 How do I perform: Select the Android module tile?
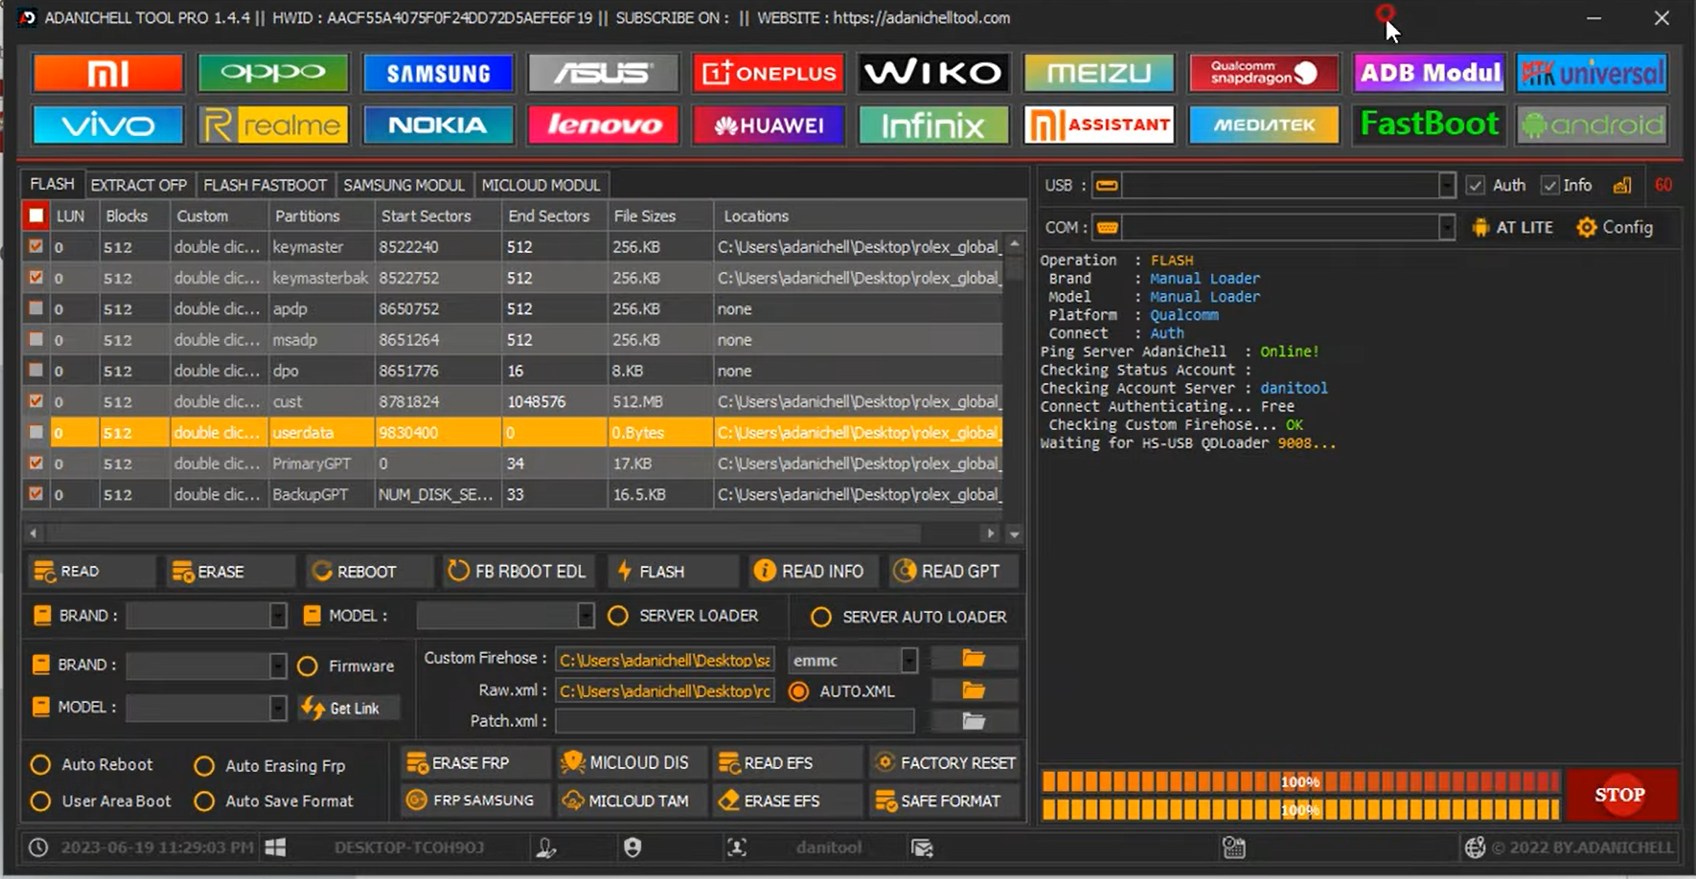[1592, 125]
